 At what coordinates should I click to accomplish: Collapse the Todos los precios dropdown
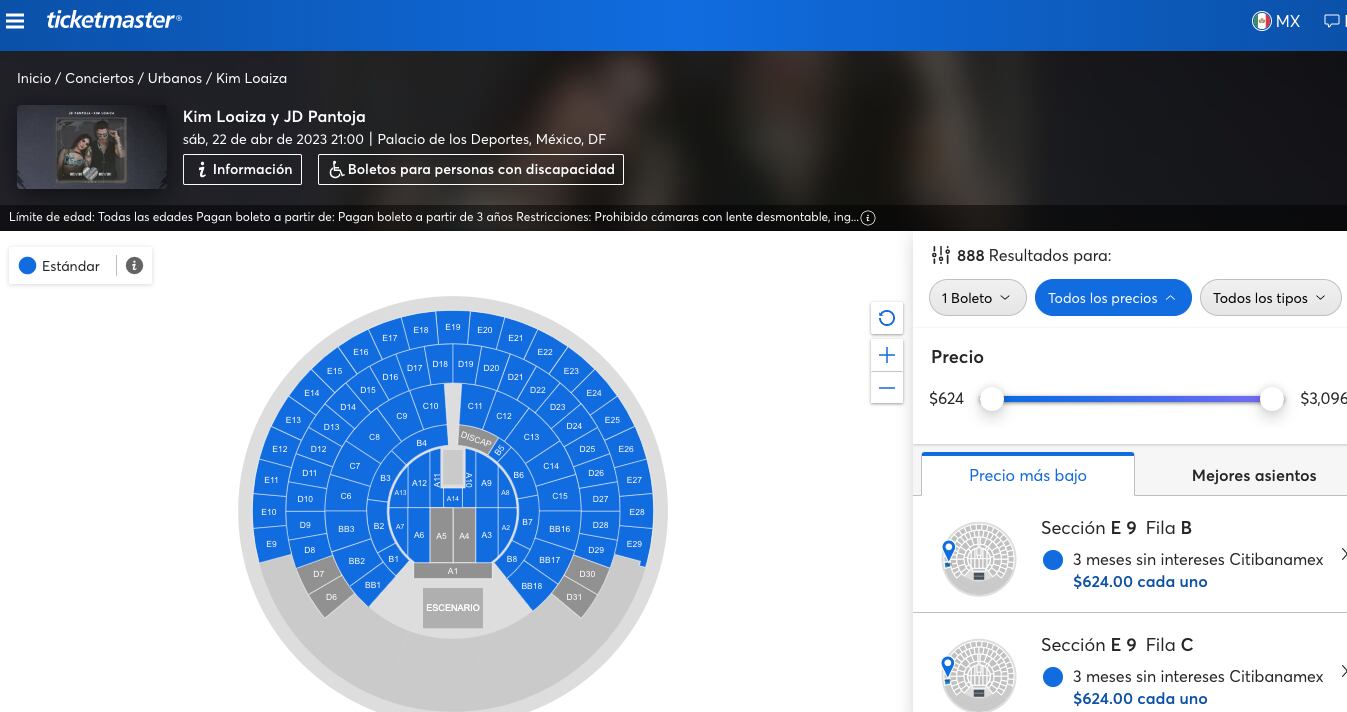coord(1112,298)
